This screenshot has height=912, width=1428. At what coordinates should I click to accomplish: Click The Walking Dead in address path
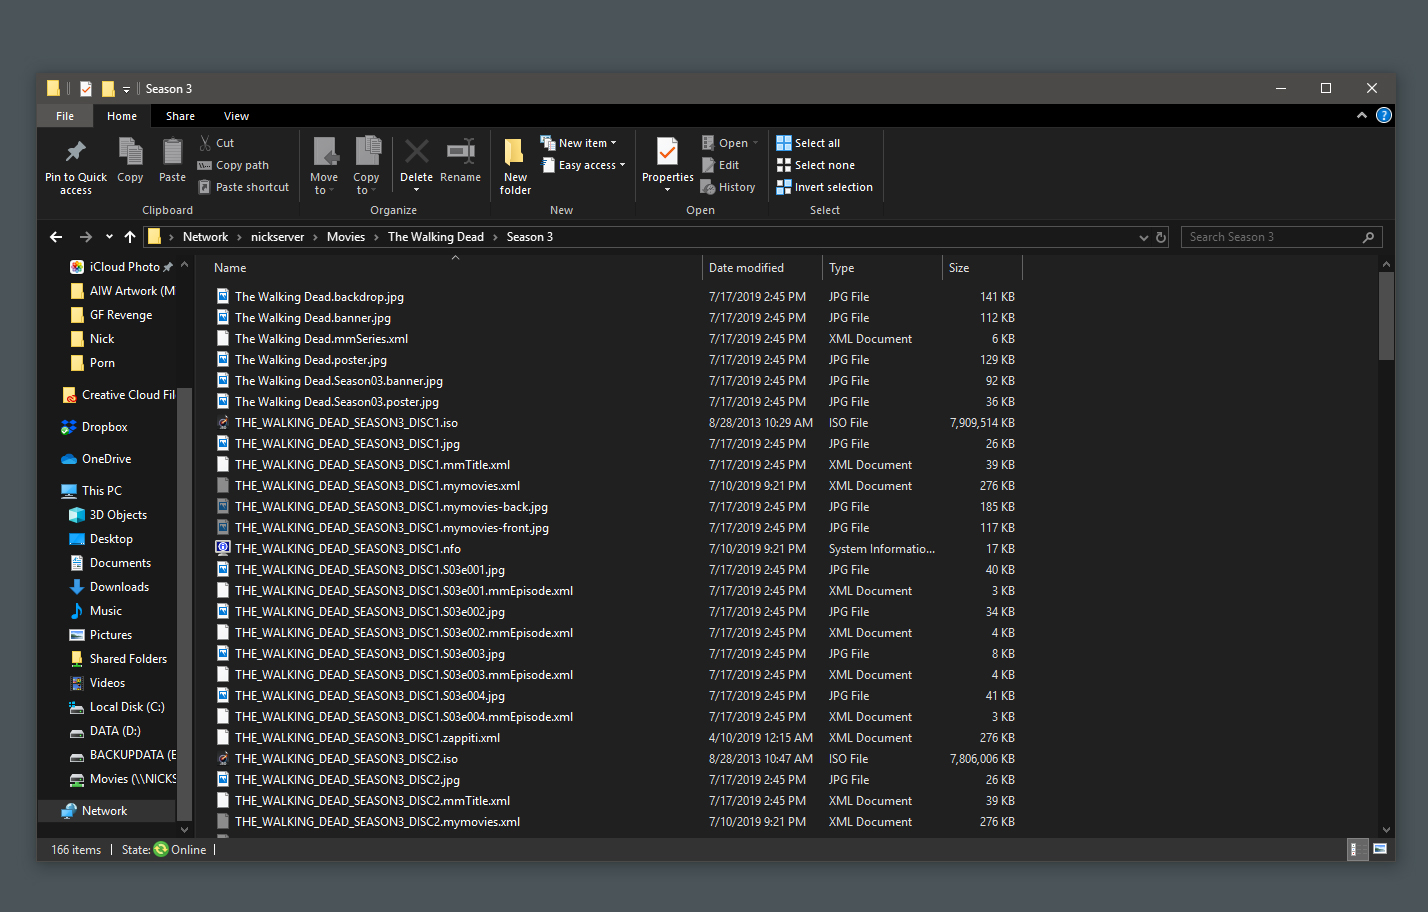pos(435,237)
